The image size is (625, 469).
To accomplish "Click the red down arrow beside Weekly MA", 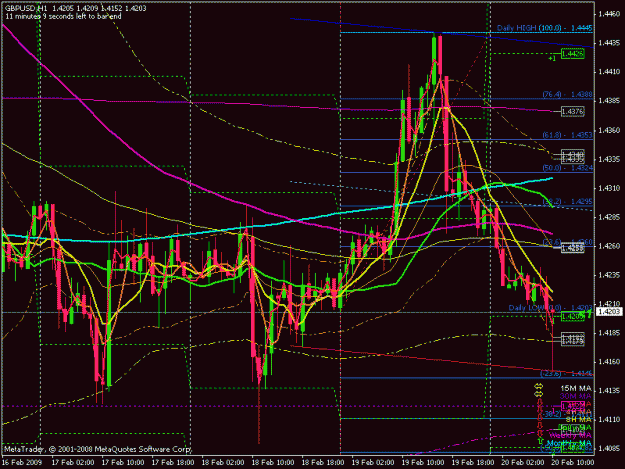I will click(540, 434).
